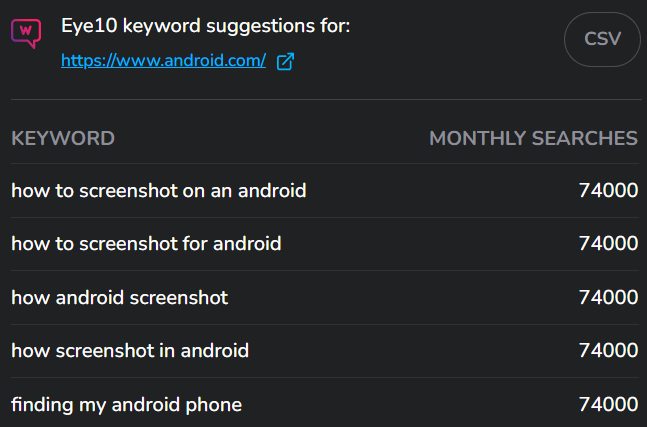Viewport: 647px width, 427px height.
Task: Select keyword 'how to screenshot for android'
Action: tap(146, 243)
